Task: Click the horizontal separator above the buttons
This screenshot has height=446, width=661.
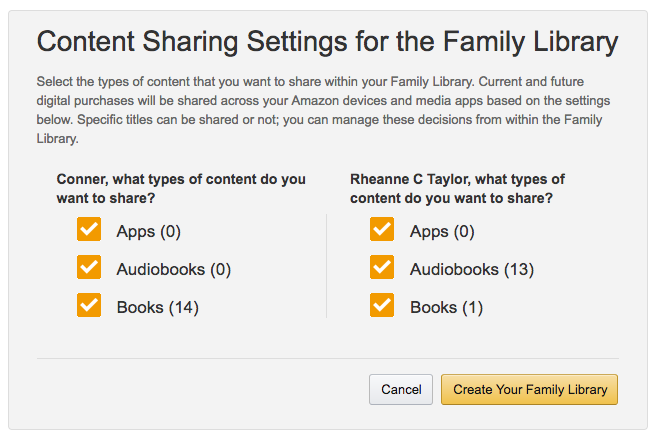Action: pos(327,357)
